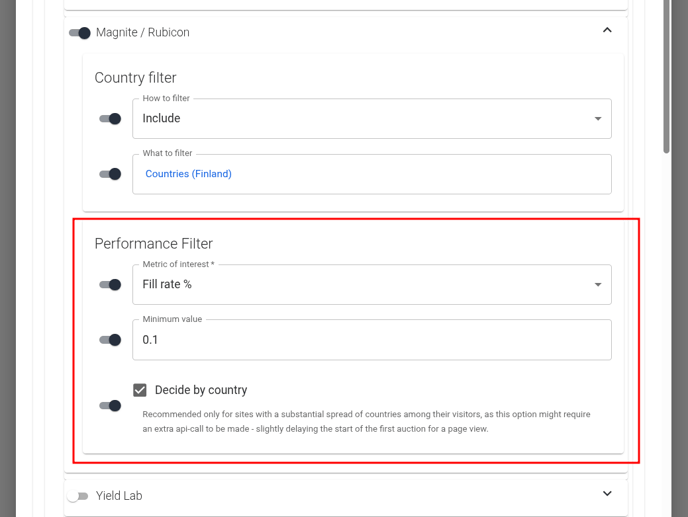Open the How to filter Include dropdown

tap(360, 119)
